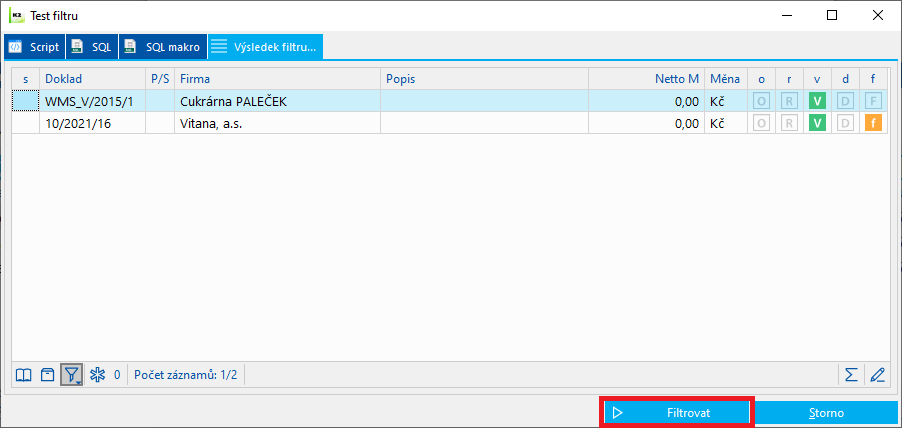
Task: Click the container icon in status bar
Action: pos(48,376)
